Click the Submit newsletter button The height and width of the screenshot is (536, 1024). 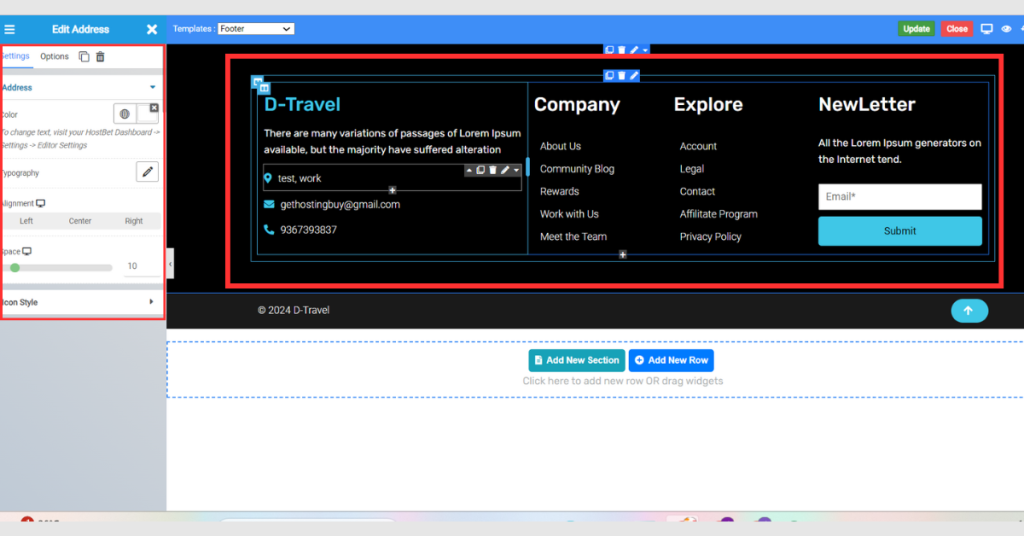[900, 231]
